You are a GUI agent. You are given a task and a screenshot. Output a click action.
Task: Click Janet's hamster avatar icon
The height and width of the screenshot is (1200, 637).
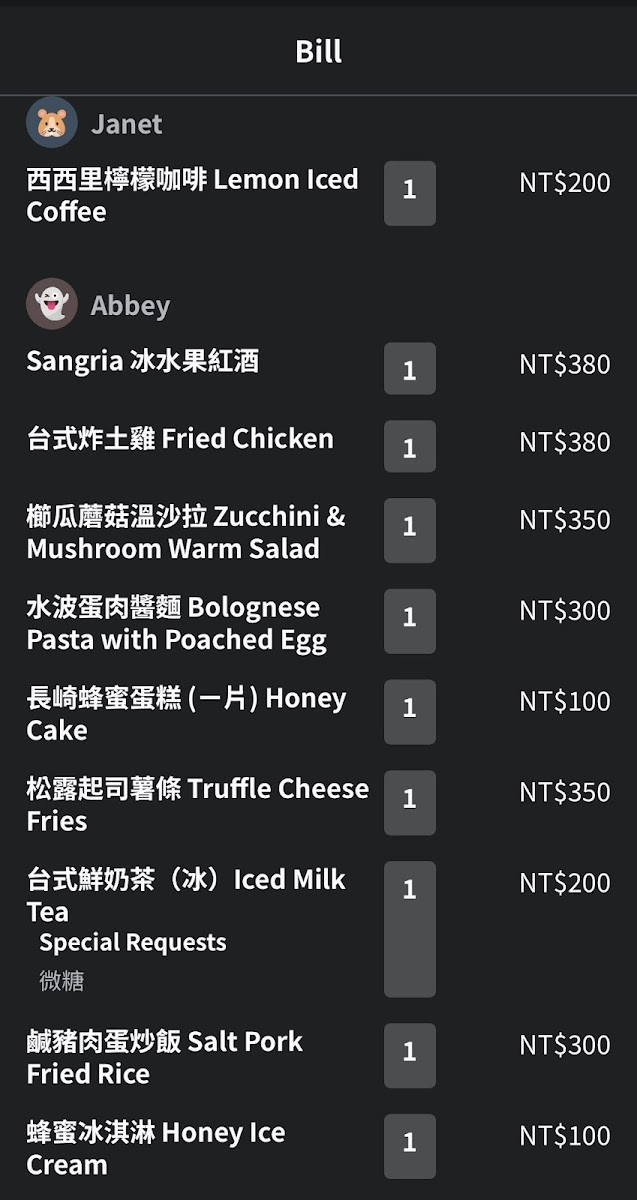pyautogui.click(x=52, y=123)
